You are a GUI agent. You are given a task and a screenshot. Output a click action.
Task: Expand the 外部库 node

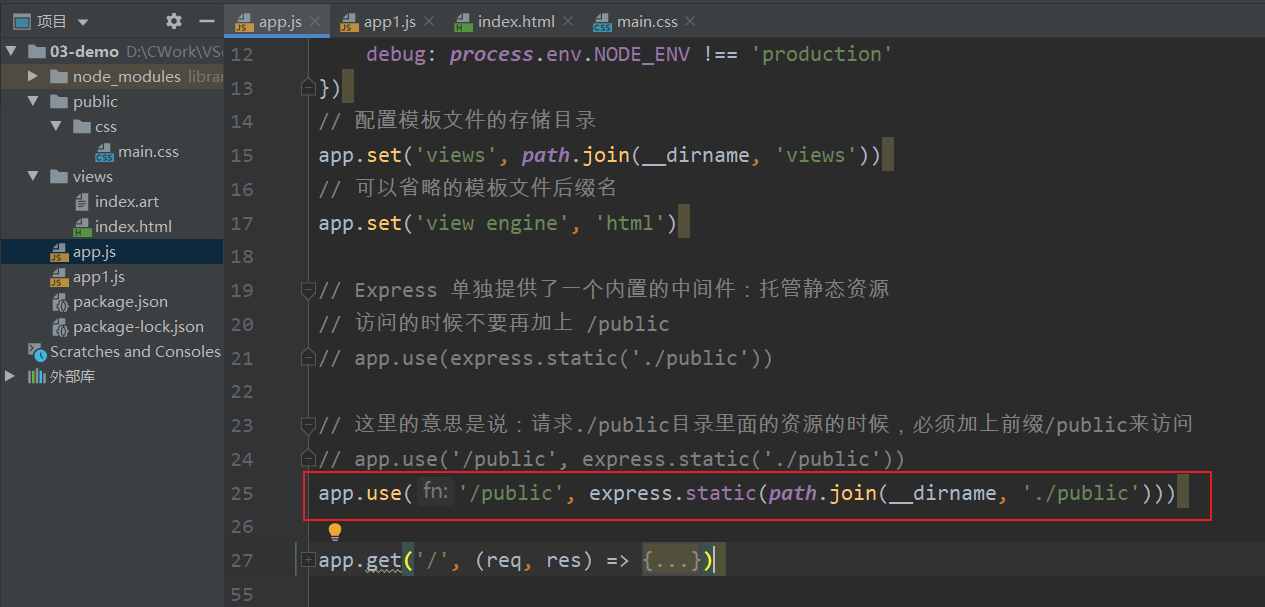coord(11,376)
